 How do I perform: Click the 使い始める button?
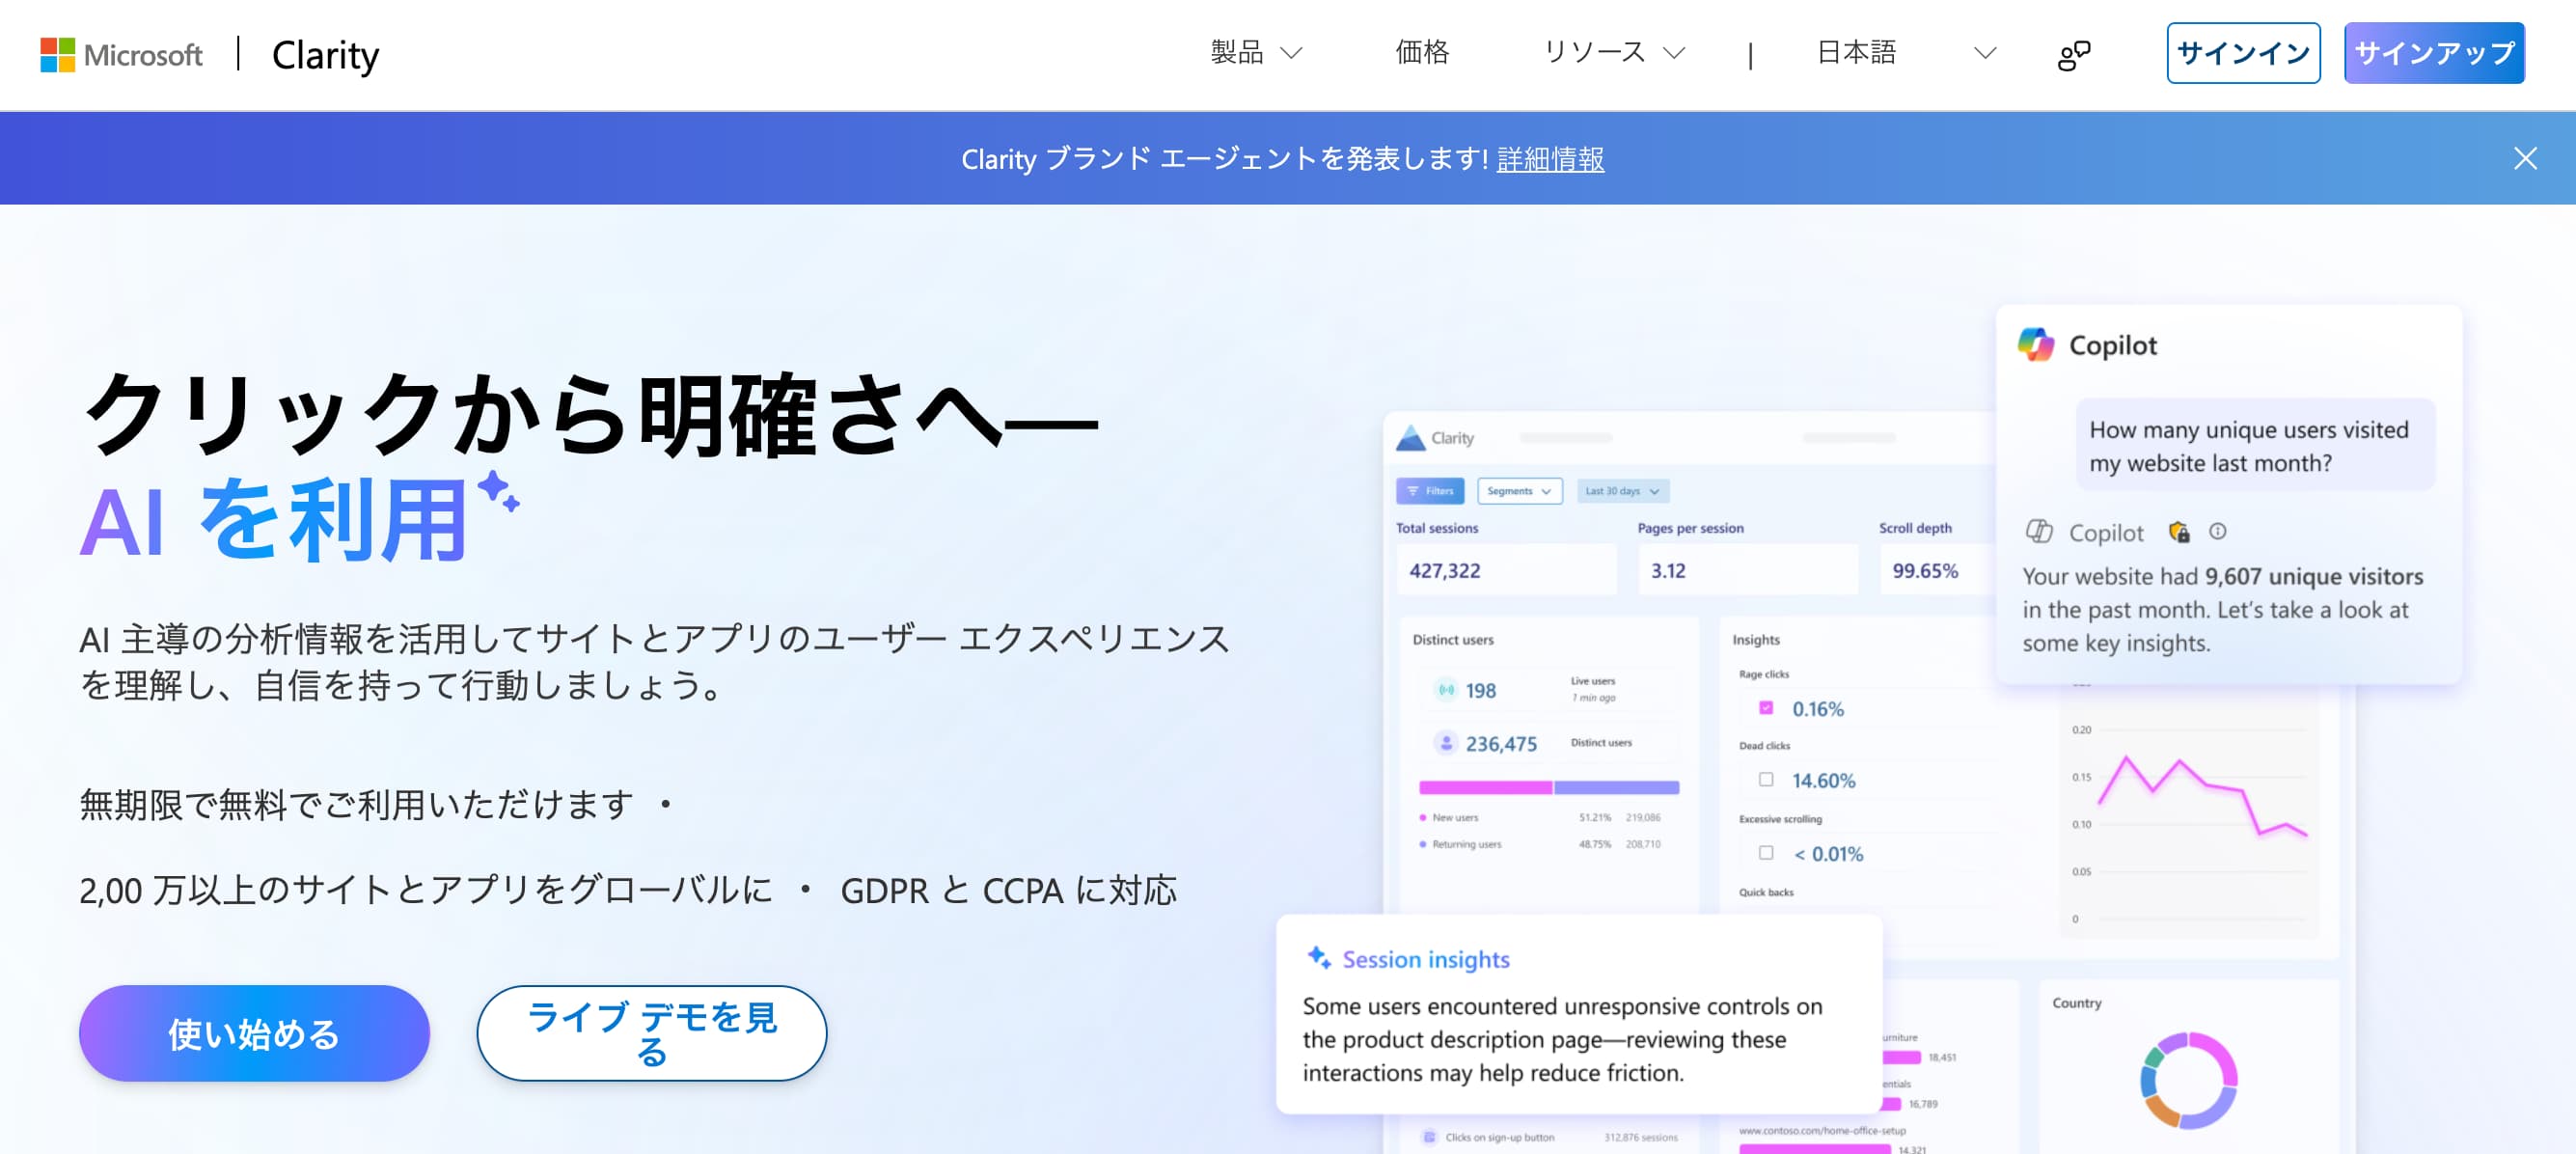click(x=254, y=1033)
